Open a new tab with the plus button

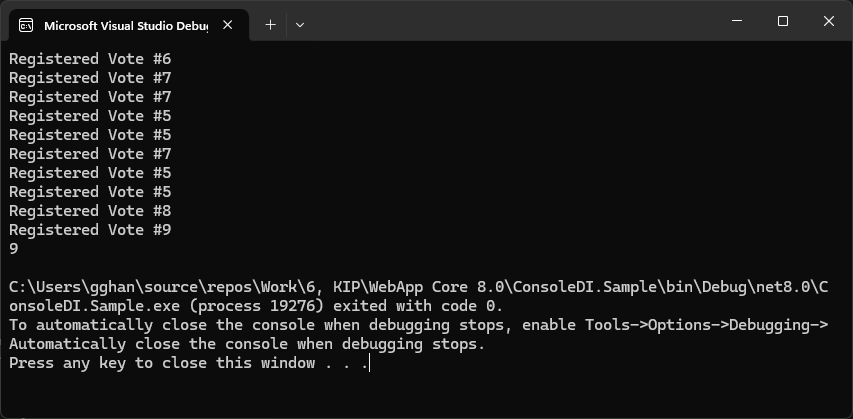pyautogui.click(x=269, y=24)
